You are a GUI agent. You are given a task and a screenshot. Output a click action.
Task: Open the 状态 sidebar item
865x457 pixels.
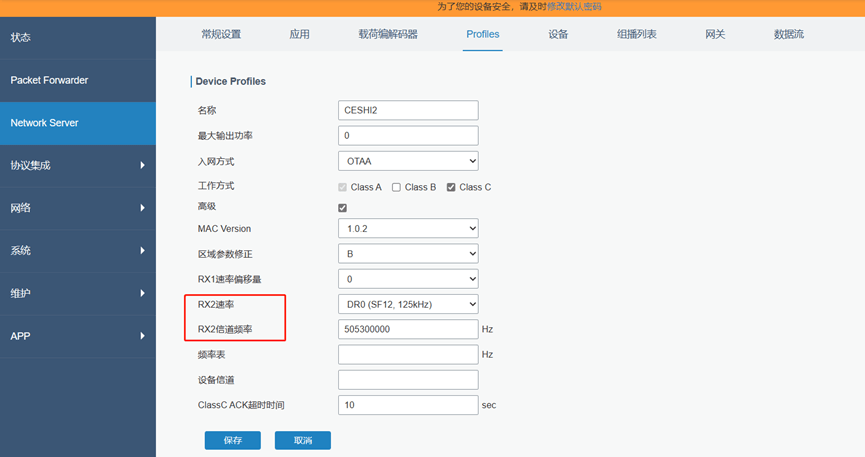click(78, 38)
